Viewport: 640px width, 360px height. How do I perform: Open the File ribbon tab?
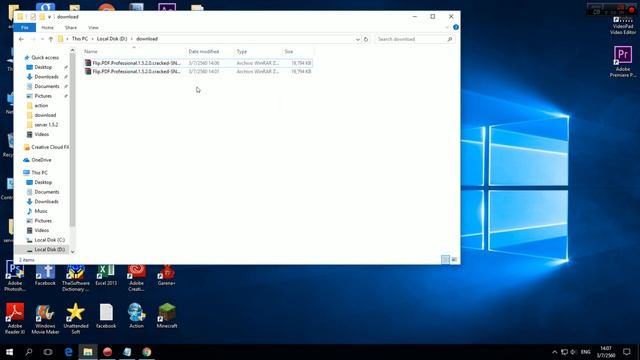click(24, 27)
